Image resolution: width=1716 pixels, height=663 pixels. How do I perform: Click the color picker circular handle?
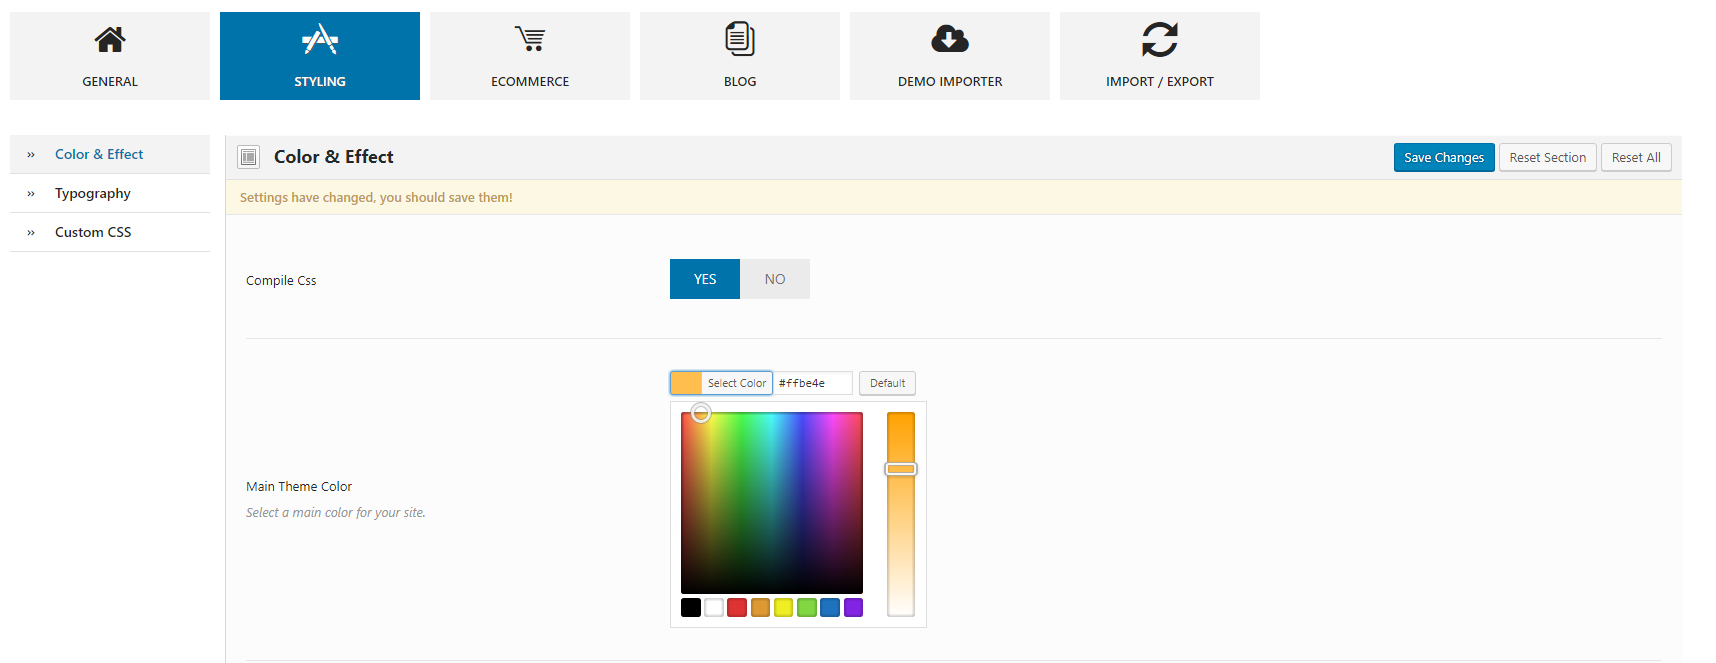pos(702,413)
